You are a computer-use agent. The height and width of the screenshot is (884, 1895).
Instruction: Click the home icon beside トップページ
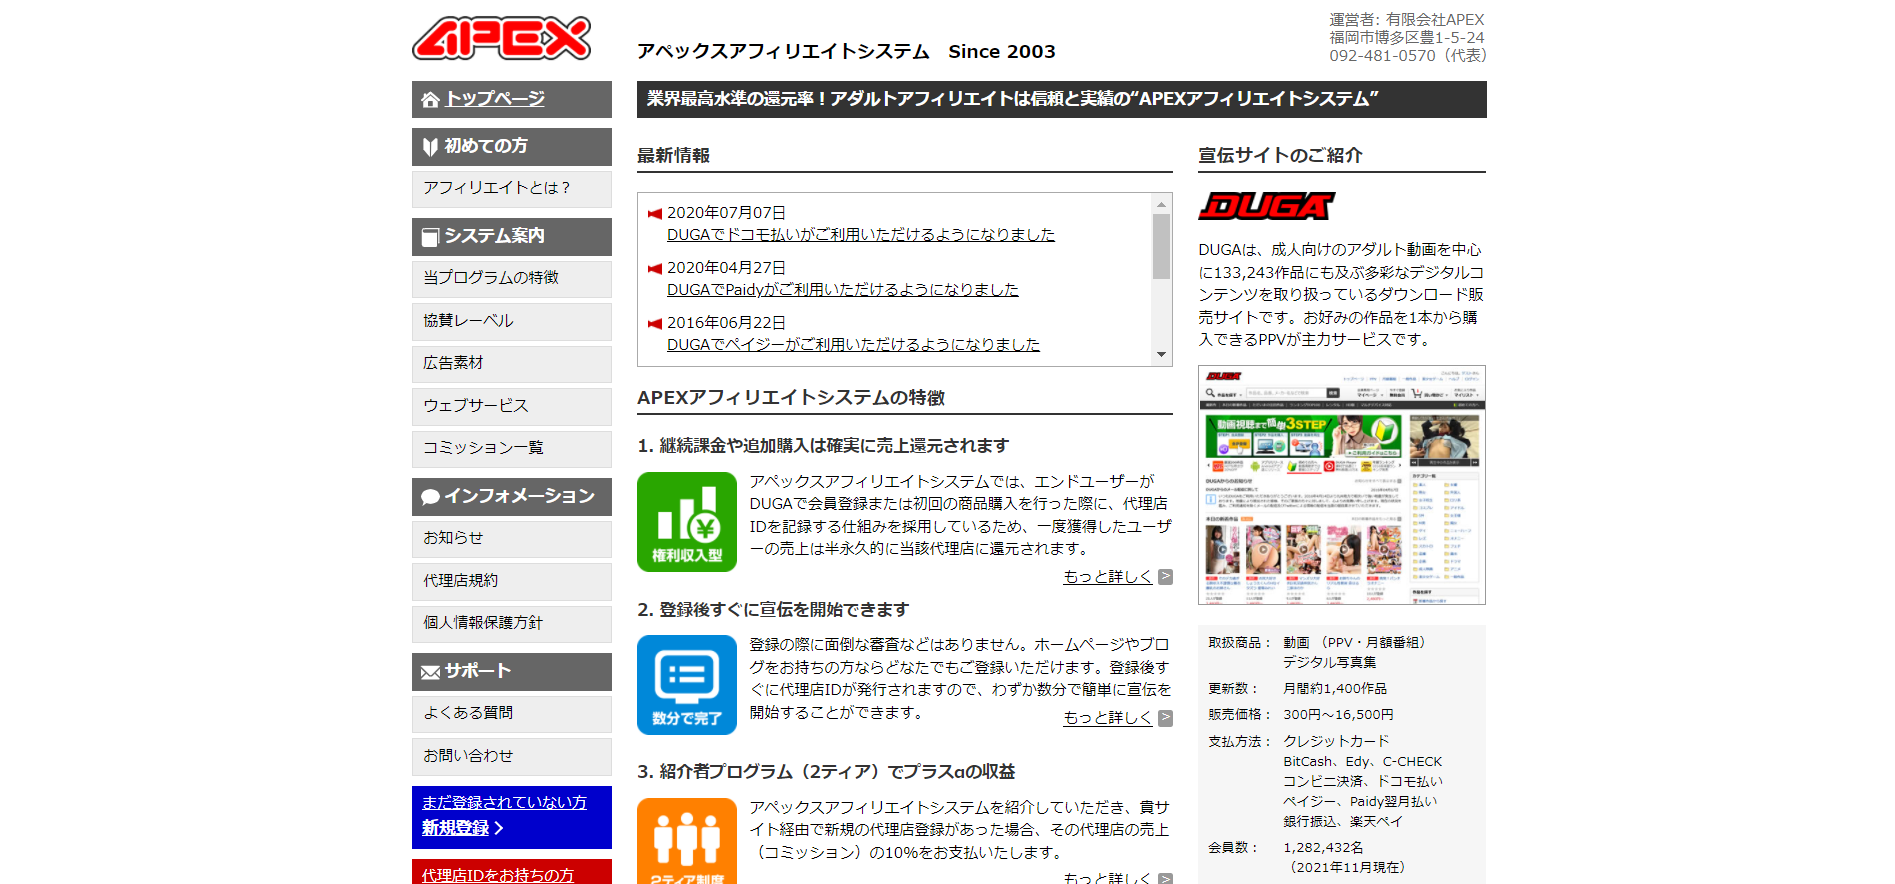point(430,100)
